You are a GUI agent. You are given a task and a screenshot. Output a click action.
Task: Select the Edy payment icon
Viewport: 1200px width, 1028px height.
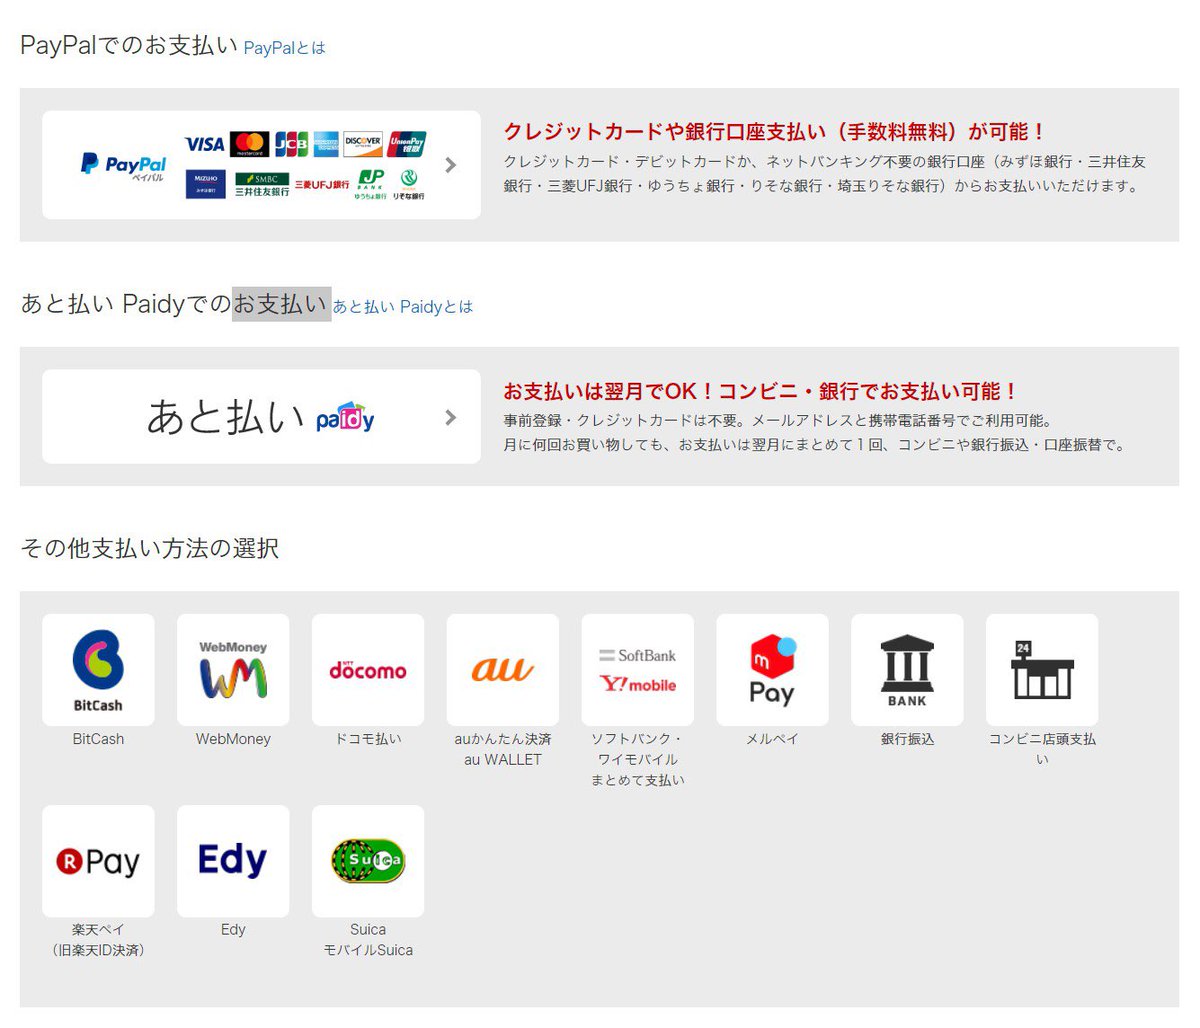233,861
